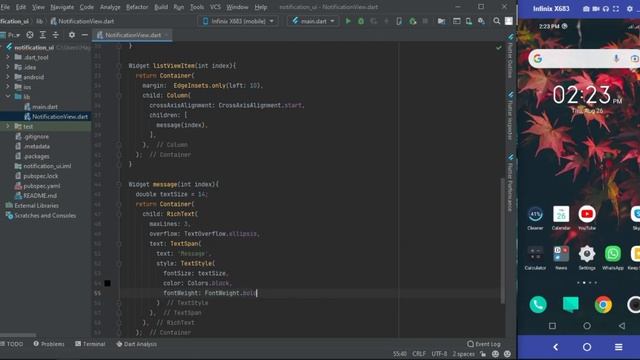Open Scratches and Consoles node
The width and height of the screenshot is (640, 360).
point(45,216)
